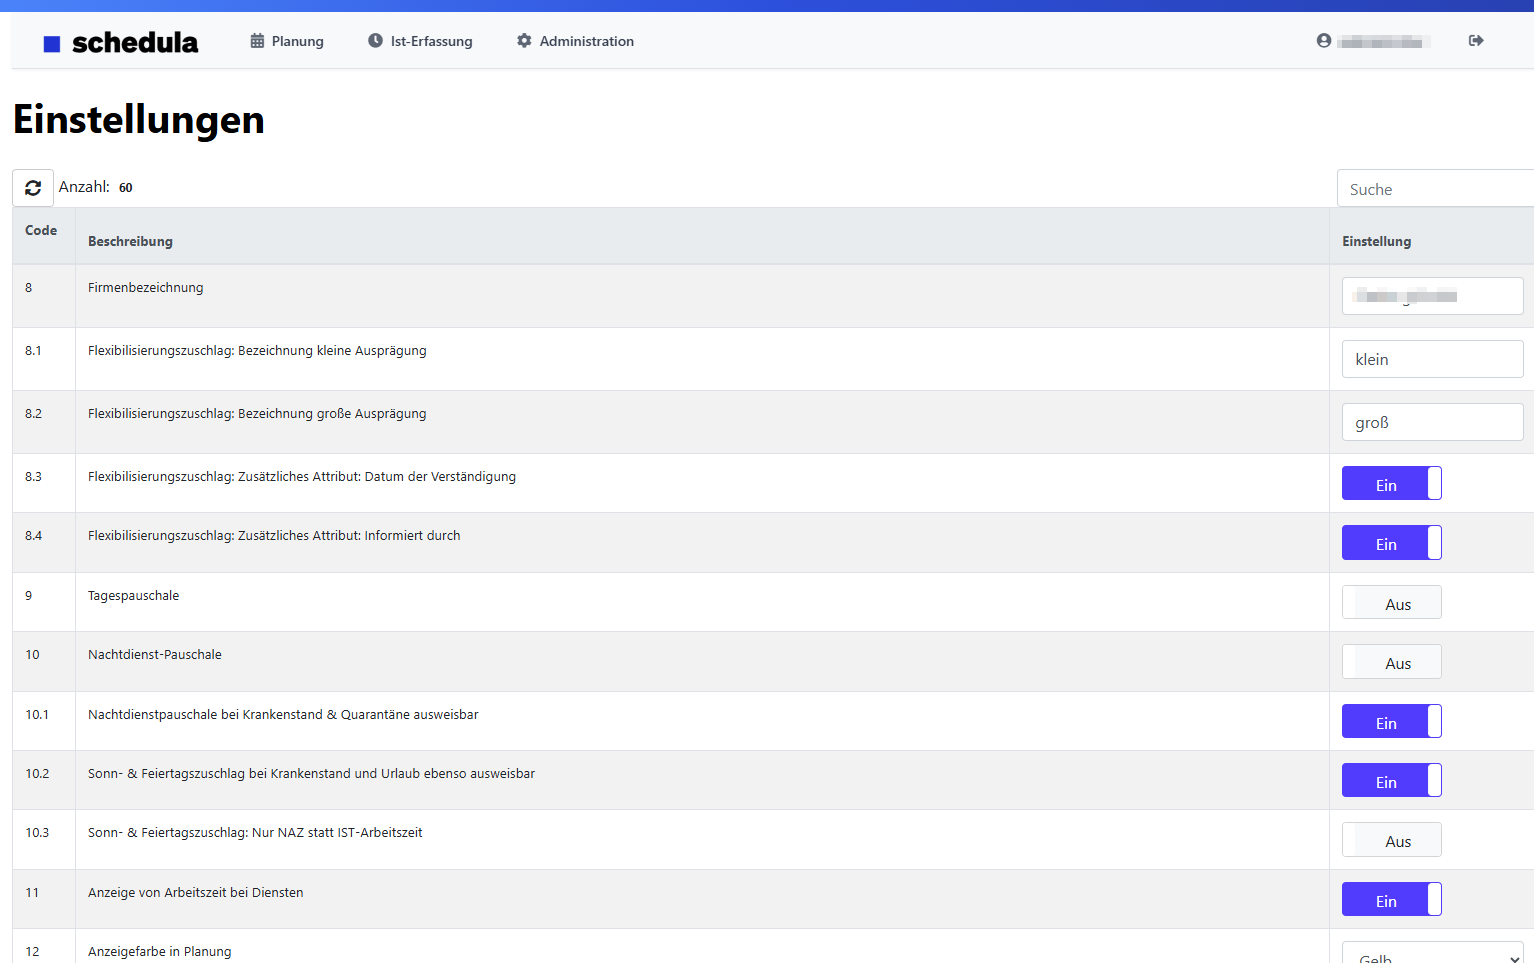Open the Anzeigefarbe in Planung dropdown
The width and height of the screenshot is (1534, 963).
click(x=1432, y=955)
